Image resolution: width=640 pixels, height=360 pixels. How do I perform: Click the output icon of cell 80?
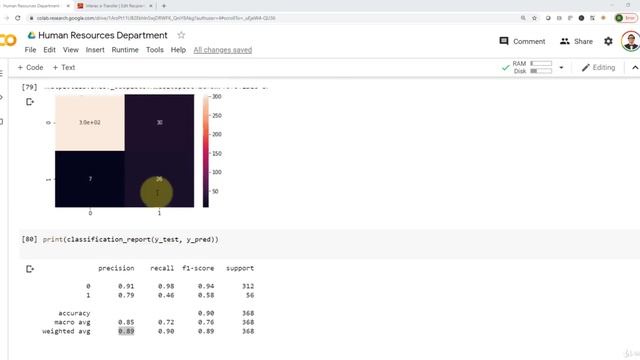30,269
